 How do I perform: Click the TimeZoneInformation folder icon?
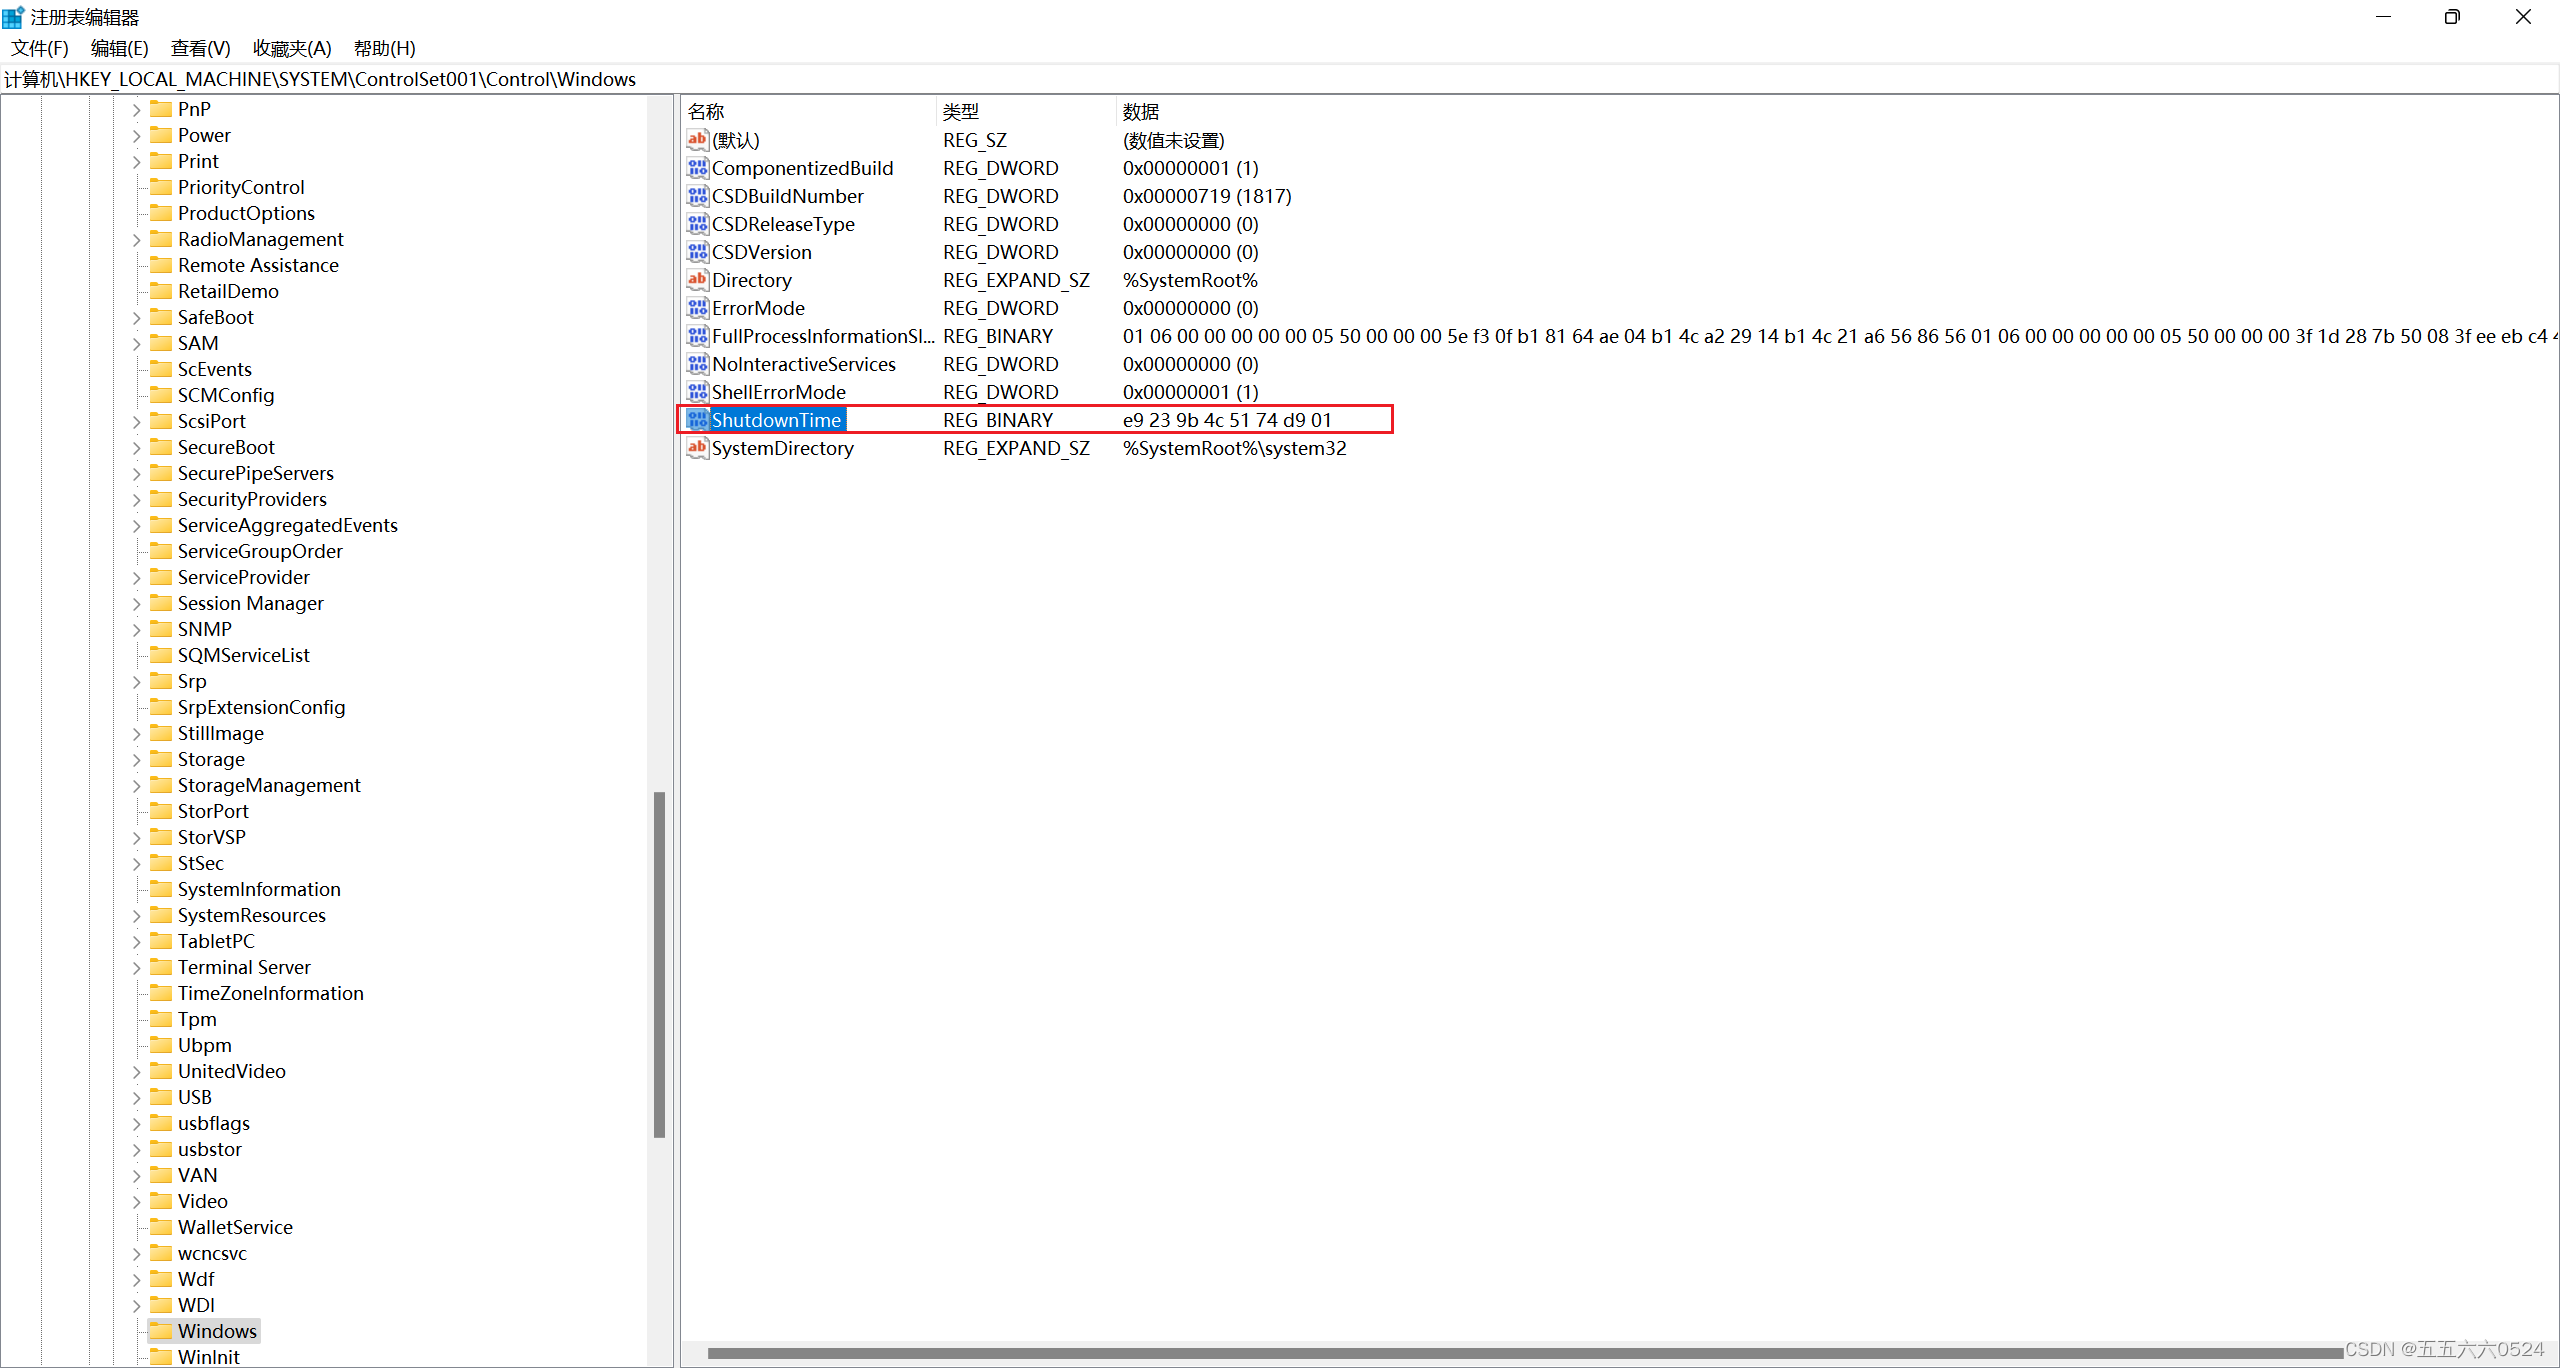tap(161, 993)
